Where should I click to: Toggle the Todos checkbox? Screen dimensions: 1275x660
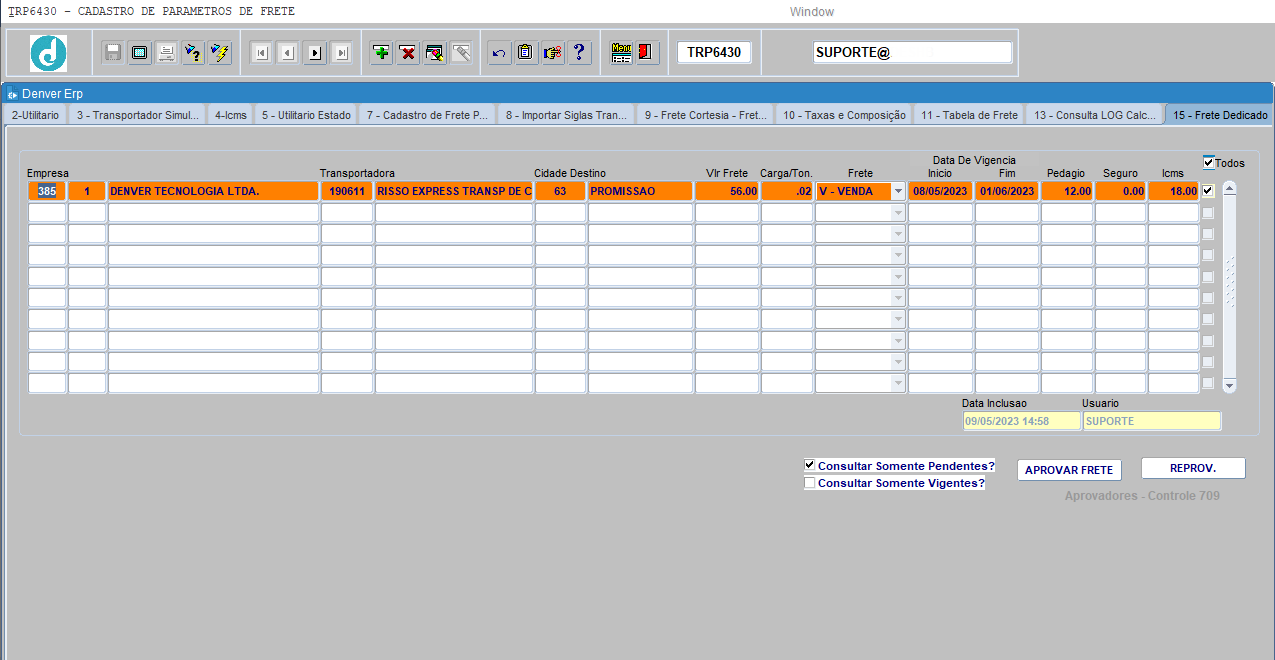(x=1209, y=162)
